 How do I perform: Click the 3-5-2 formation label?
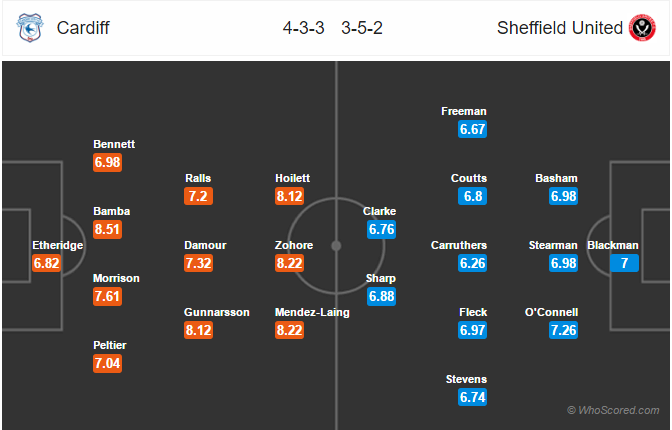coord(362,28)
